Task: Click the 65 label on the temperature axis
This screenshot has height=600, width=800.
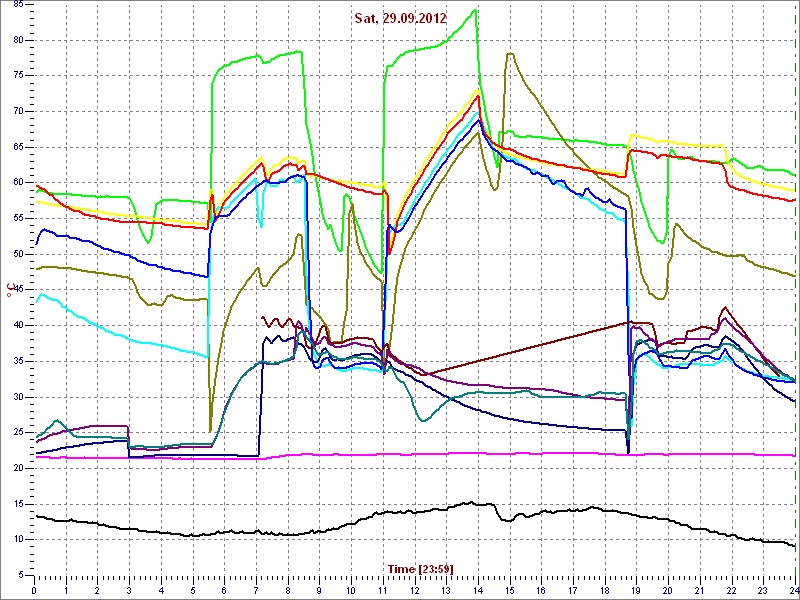Action: tap(18, 147)
